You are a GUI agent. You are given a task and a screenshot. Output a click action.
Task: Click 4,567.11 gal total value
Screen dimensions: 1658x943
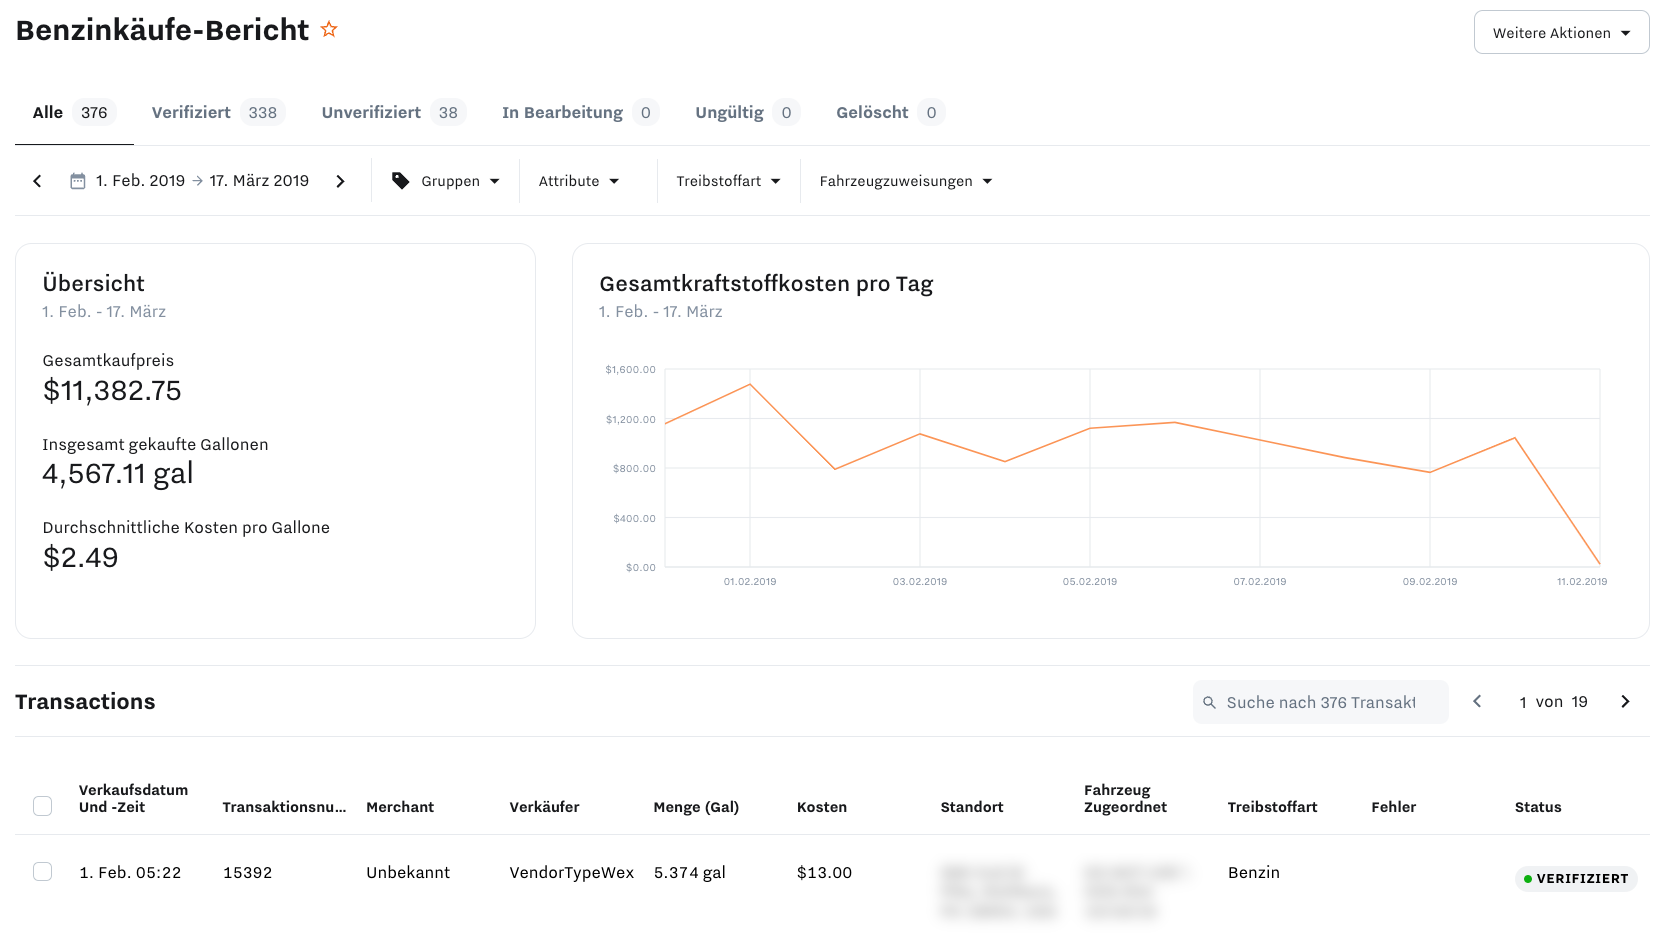tap(118, 474)
